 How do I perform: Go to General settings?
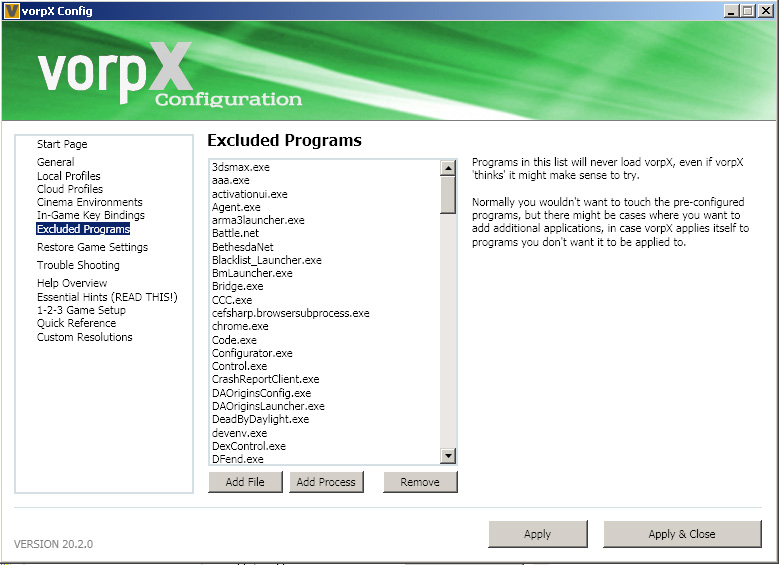[56, 162]
